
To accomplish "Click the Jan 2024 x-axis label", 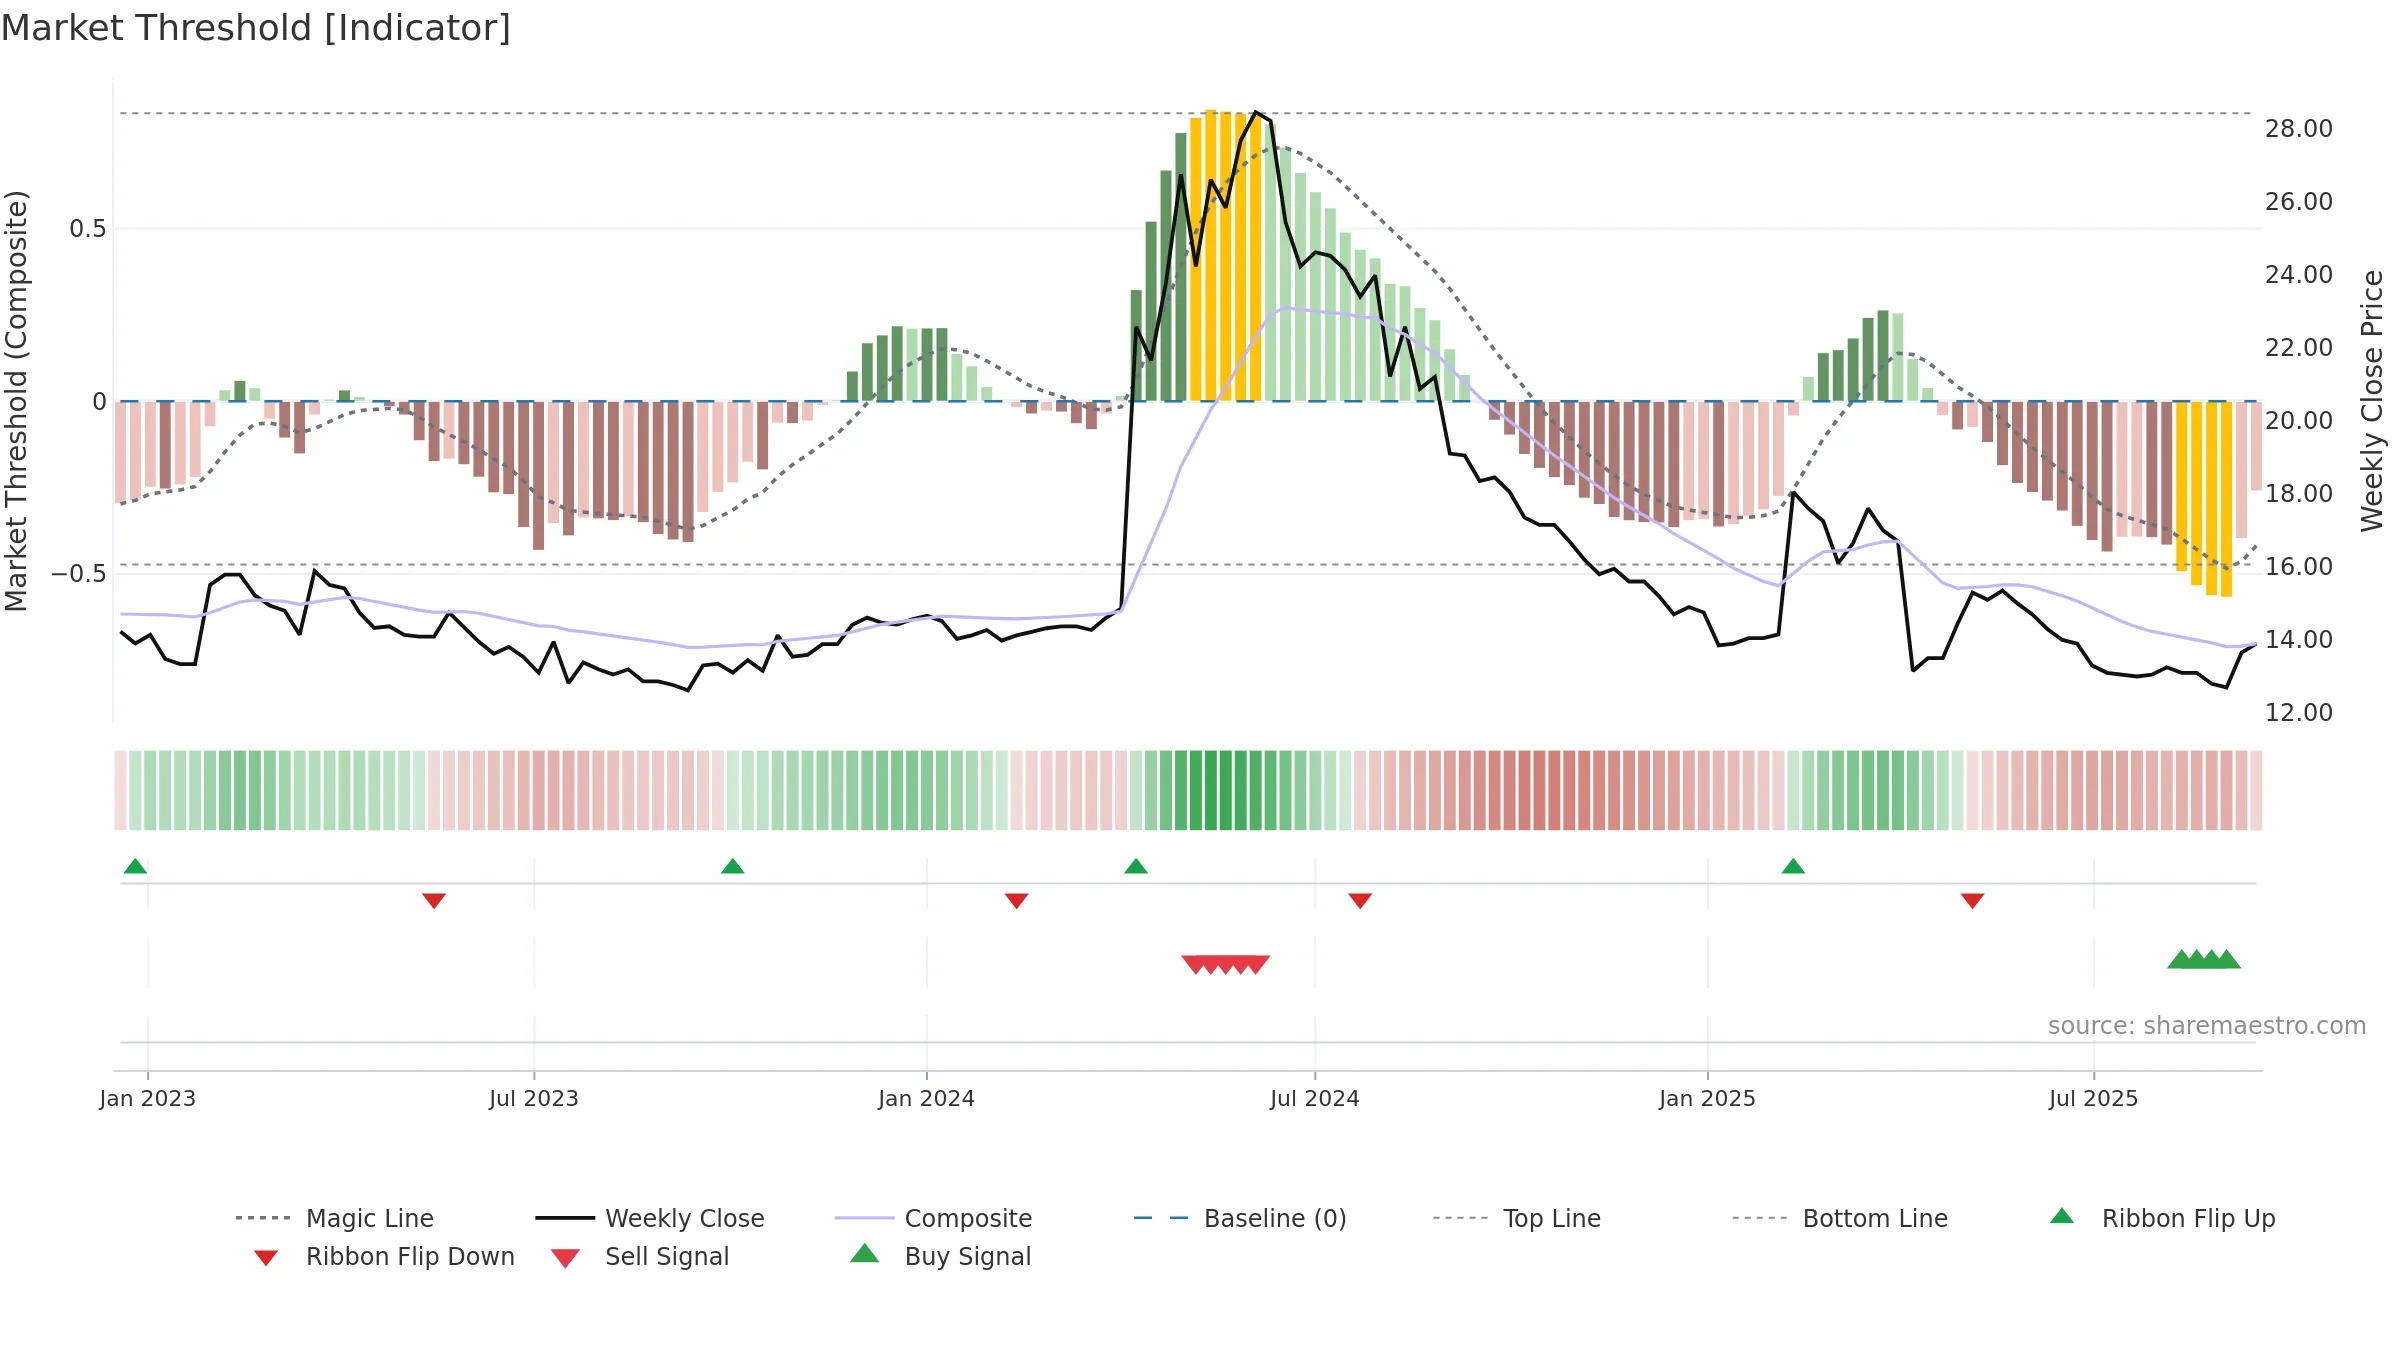I will click(927, 1098).
